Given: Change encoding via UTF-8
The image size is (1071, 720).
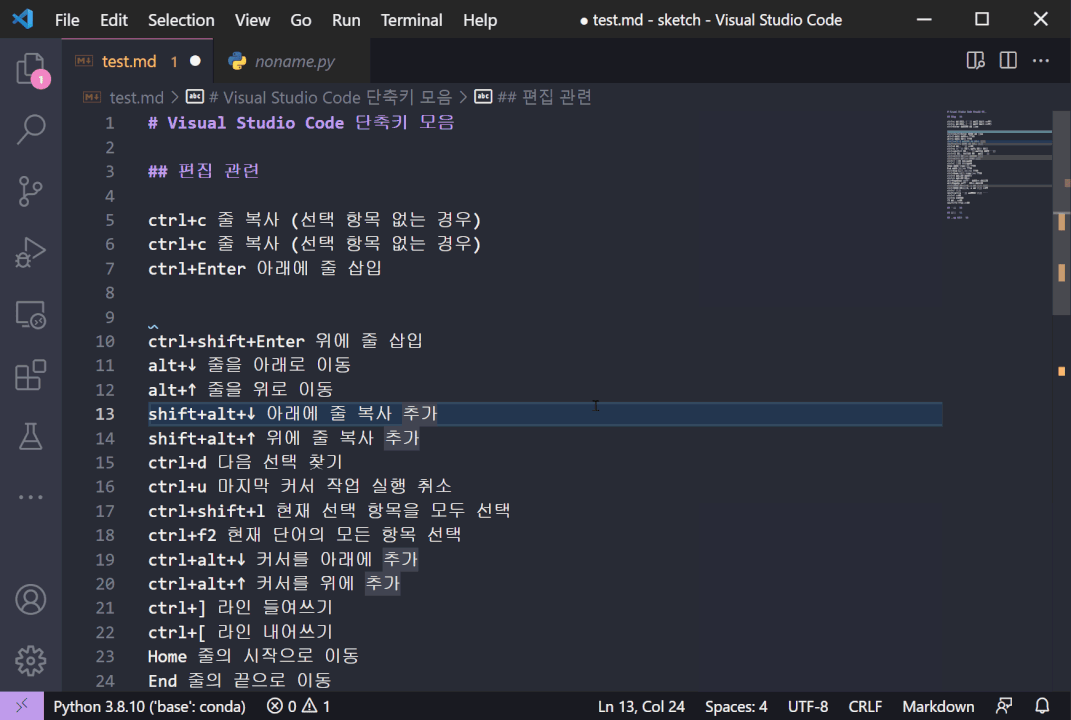Looking at the screenshot, I should point(807,706).
